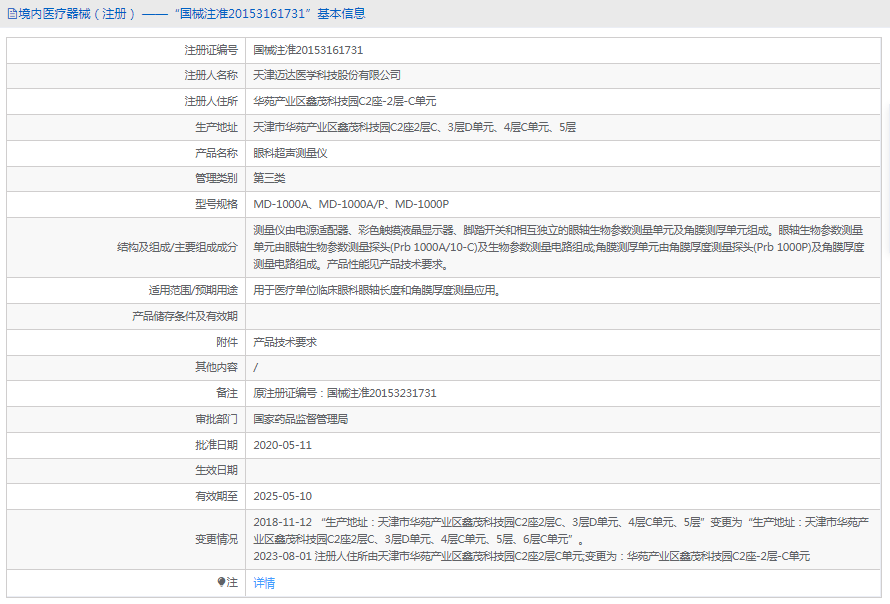
Task: Select the 审批部门 label
Action: (216, 419)
